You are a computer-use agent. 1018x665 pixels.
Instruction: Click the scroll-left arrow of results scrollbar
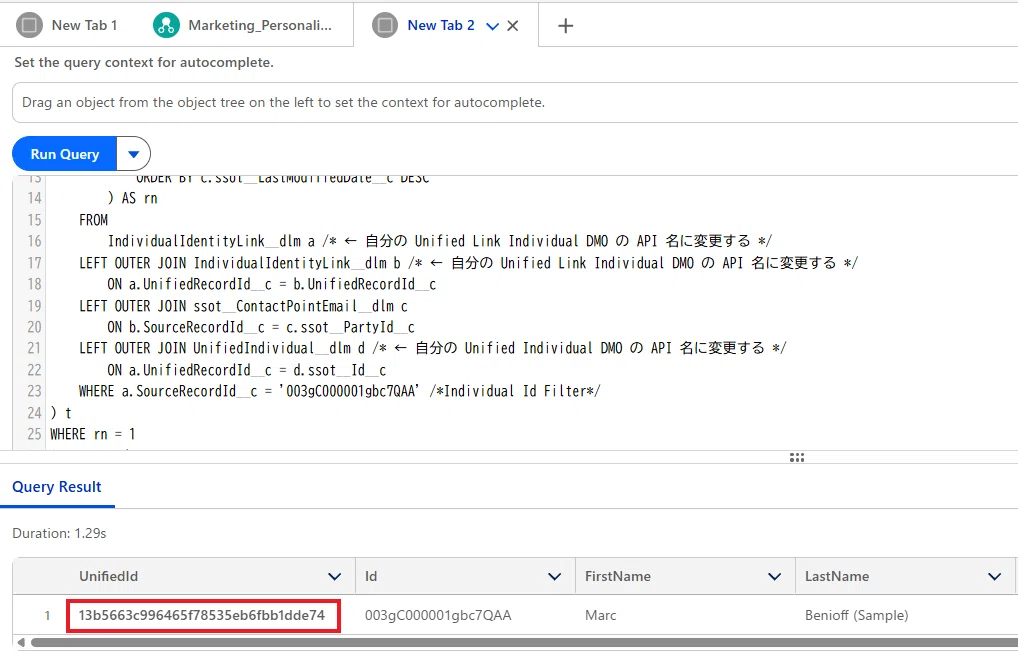21,642
